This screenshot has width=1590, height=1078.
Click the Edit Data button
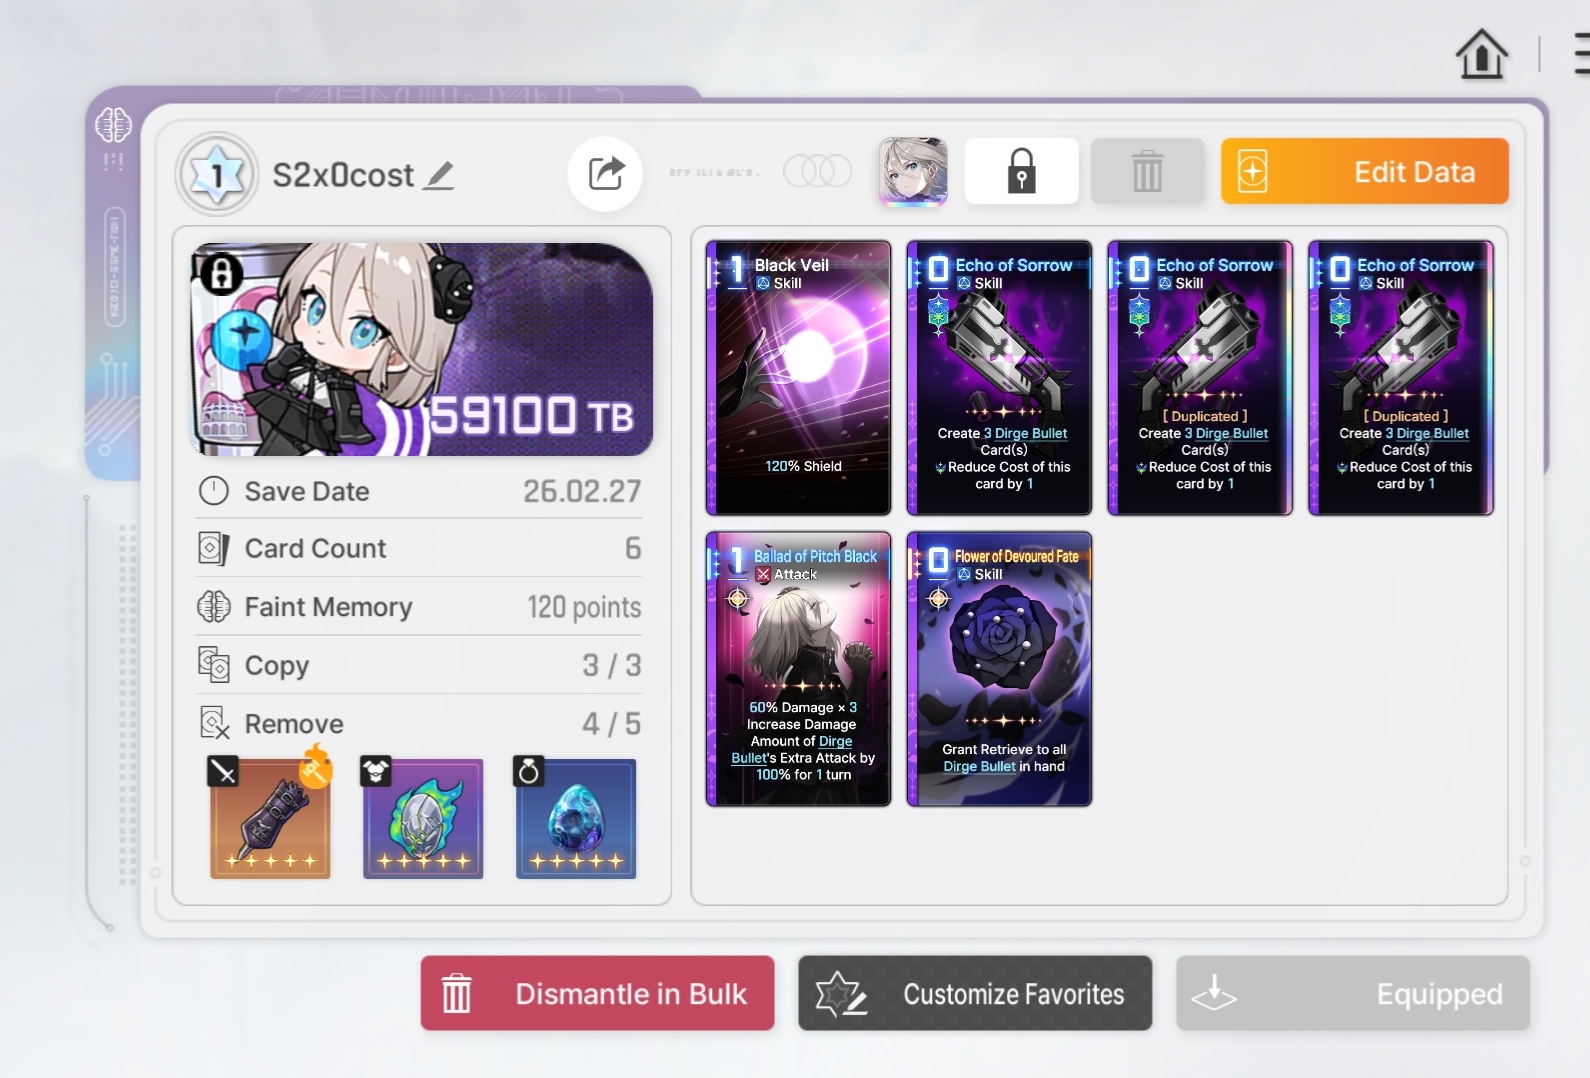tap(1365, 171)
